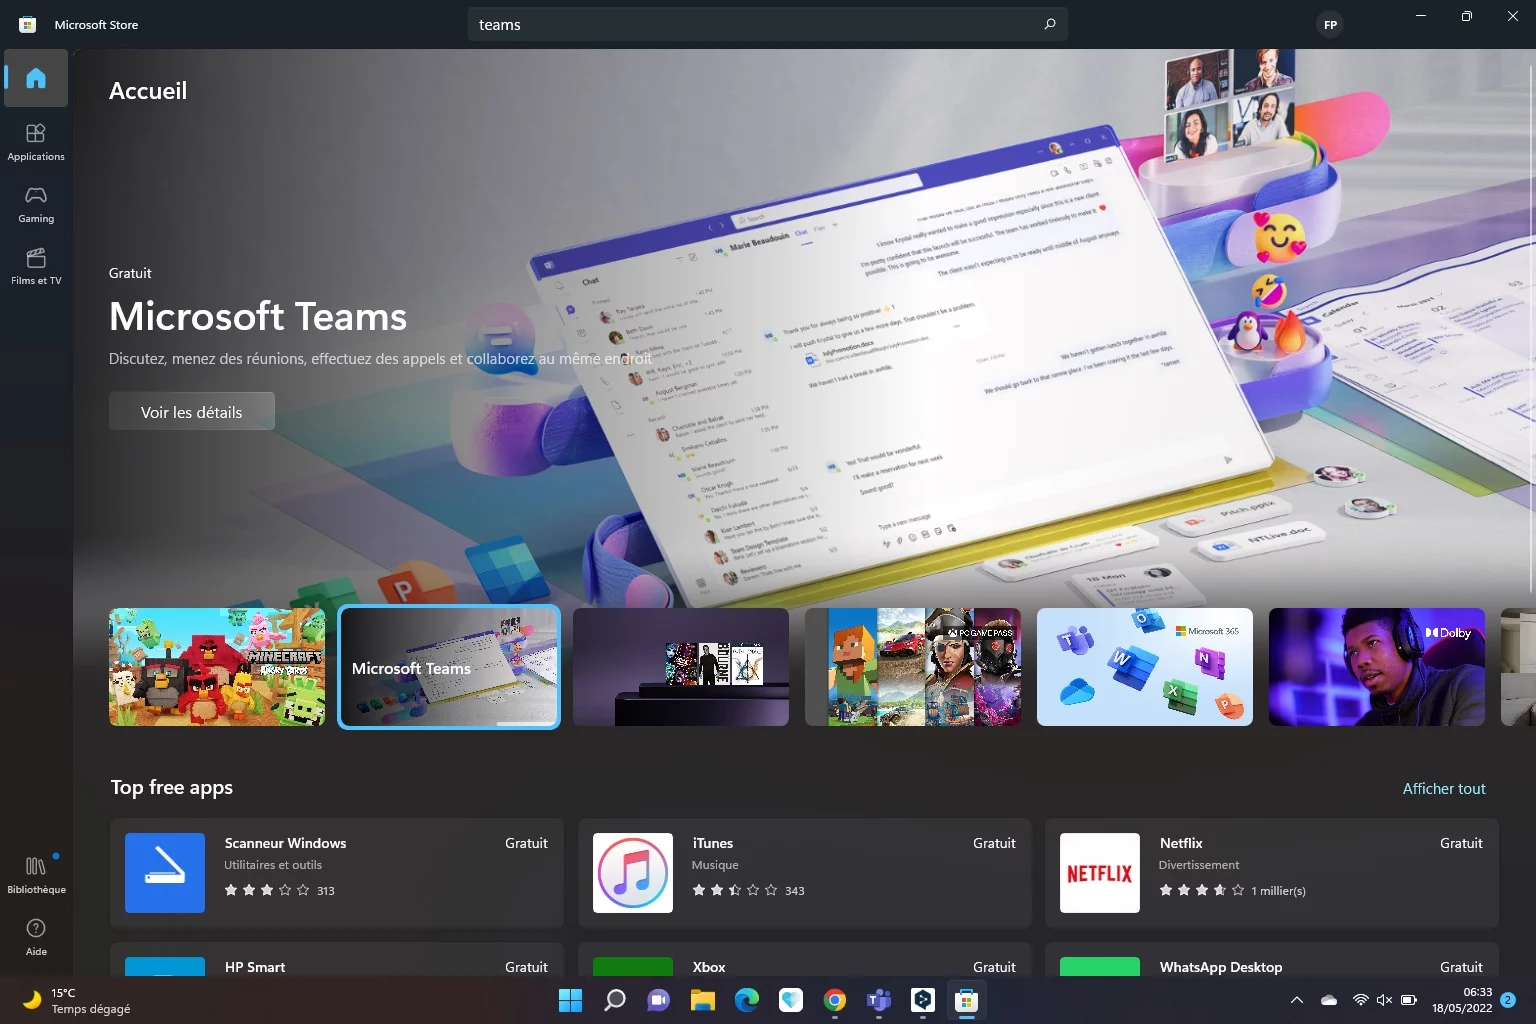This screenshot has width=1536, height=1024.
Task: Click the Top free apps heading
Action: click(172, 787)
